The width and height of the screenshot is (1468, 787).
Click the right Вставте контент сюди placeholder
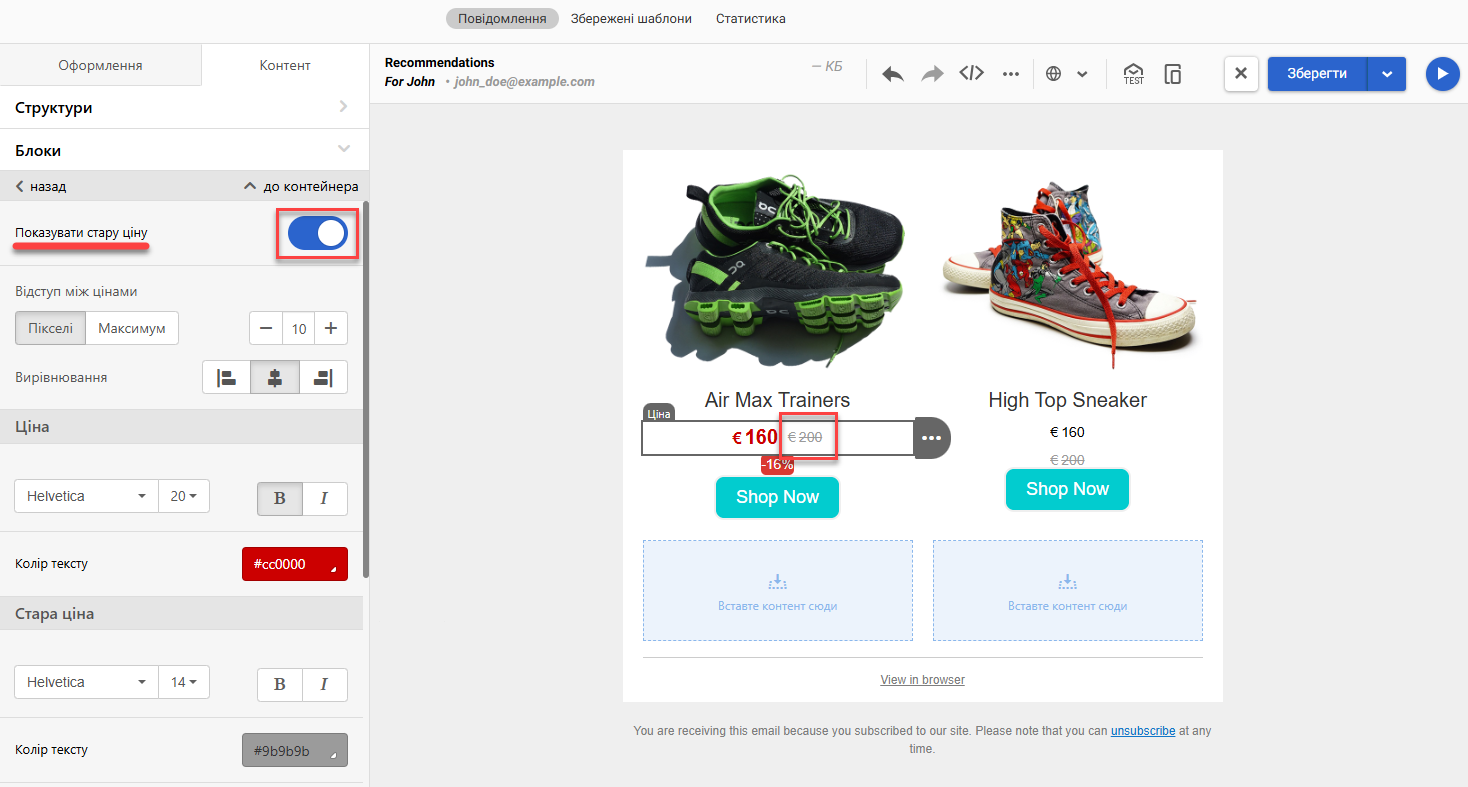[x=1068, y=590]
